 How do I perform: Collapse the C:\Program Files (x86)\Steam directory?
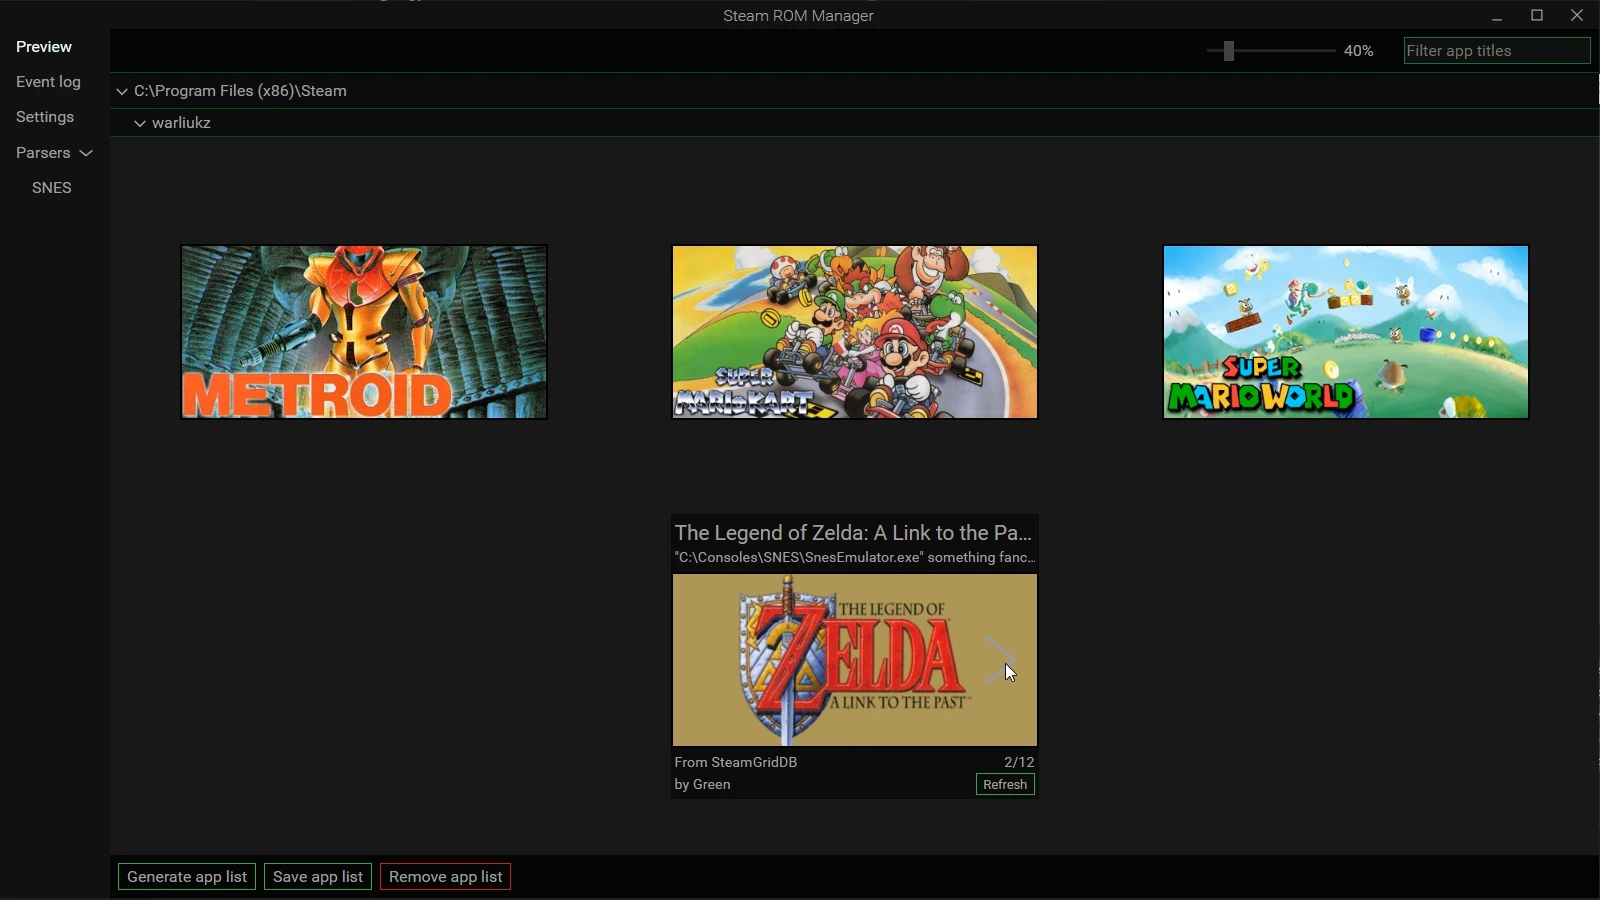tap(122, 91)
